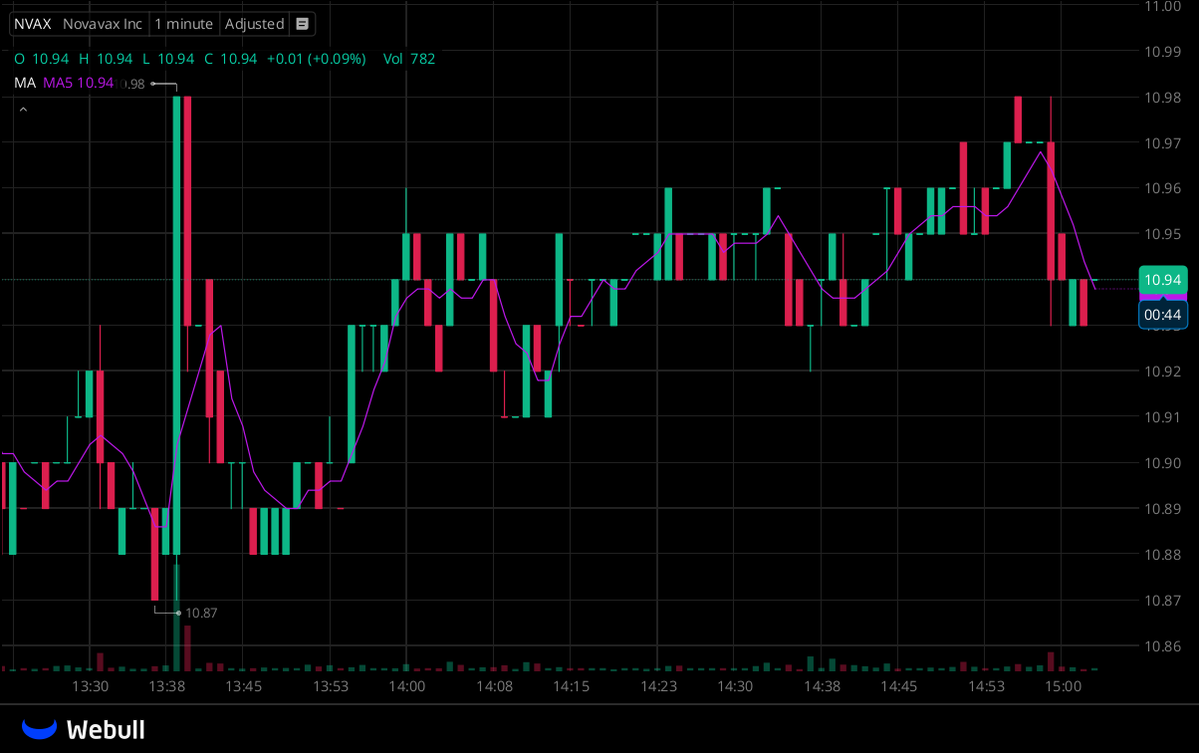Viewport: 1199px width, 753px height.
Task: Click the 15:00 time axis label
Action: [1063, 686]
